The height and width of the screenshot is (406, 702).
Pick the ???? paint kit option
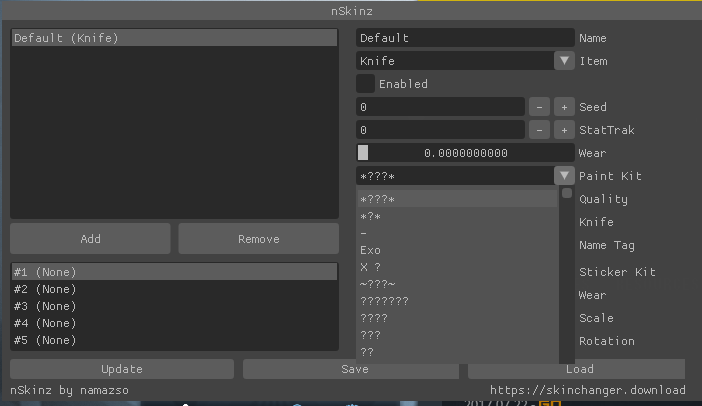(457, 318)
